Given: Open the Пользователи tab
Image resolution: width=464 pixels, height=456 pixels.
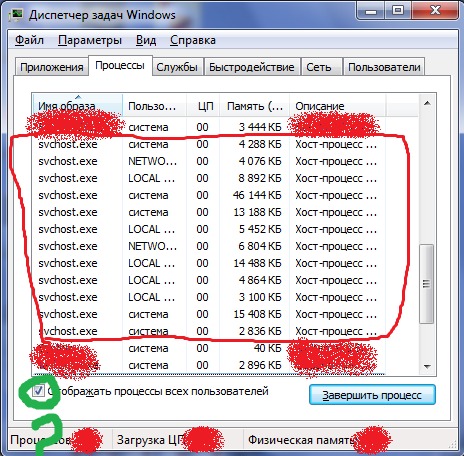Looking at the screenshot, I should tap(384, 67).
